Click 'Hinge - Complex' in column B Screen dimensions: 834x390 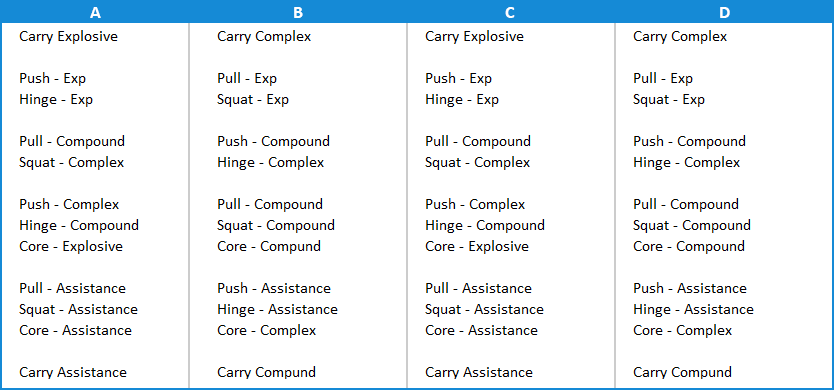click(x=270, y=162)
